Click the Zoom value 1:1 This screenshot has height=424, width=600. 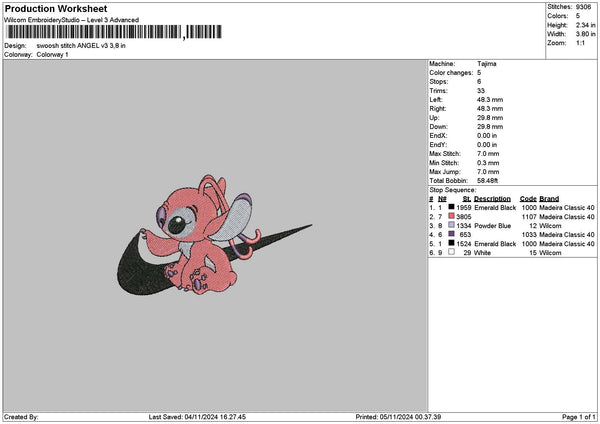[x=580, y=43]
